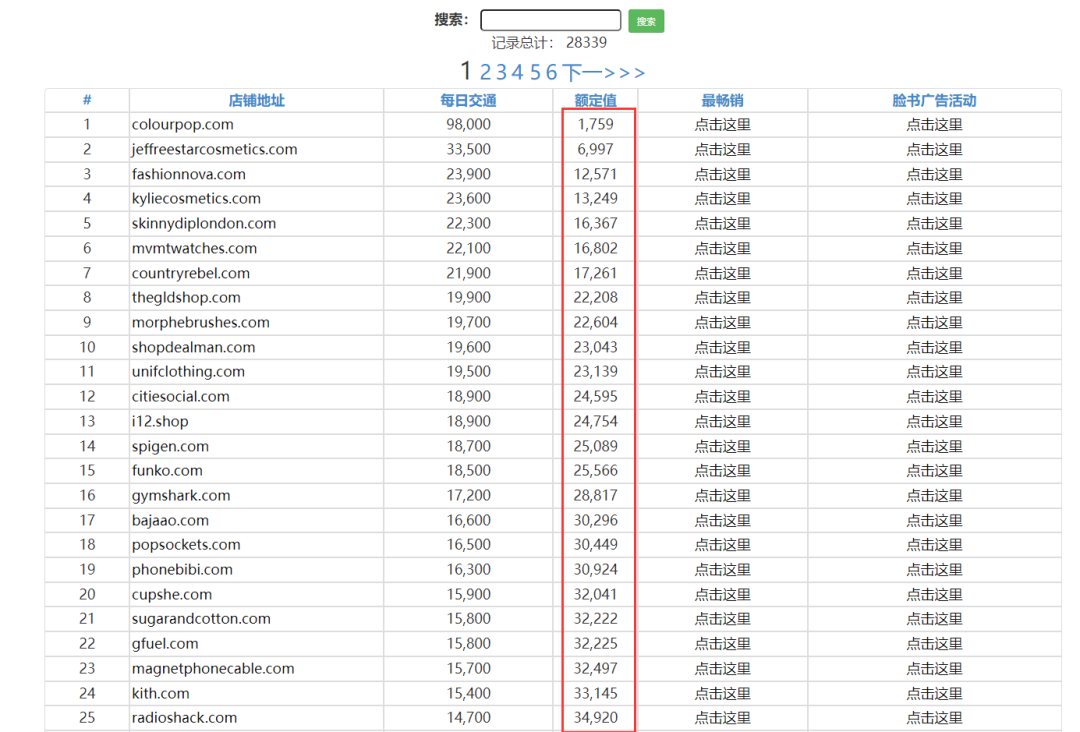Open 最畅销 link for colourpop.com
This screenshot has width=1080, height=732.
coord(723,125)
